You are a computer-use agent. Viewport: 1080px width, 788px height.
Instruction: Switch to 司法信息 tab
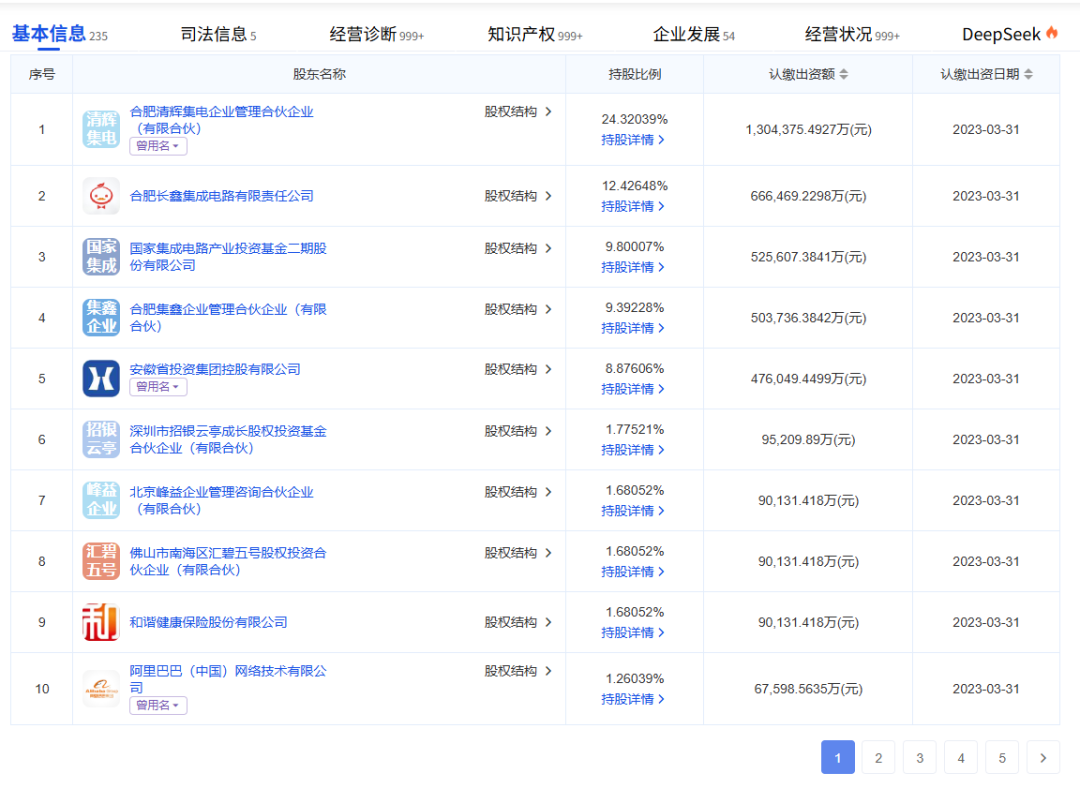[x=218, y=34]
